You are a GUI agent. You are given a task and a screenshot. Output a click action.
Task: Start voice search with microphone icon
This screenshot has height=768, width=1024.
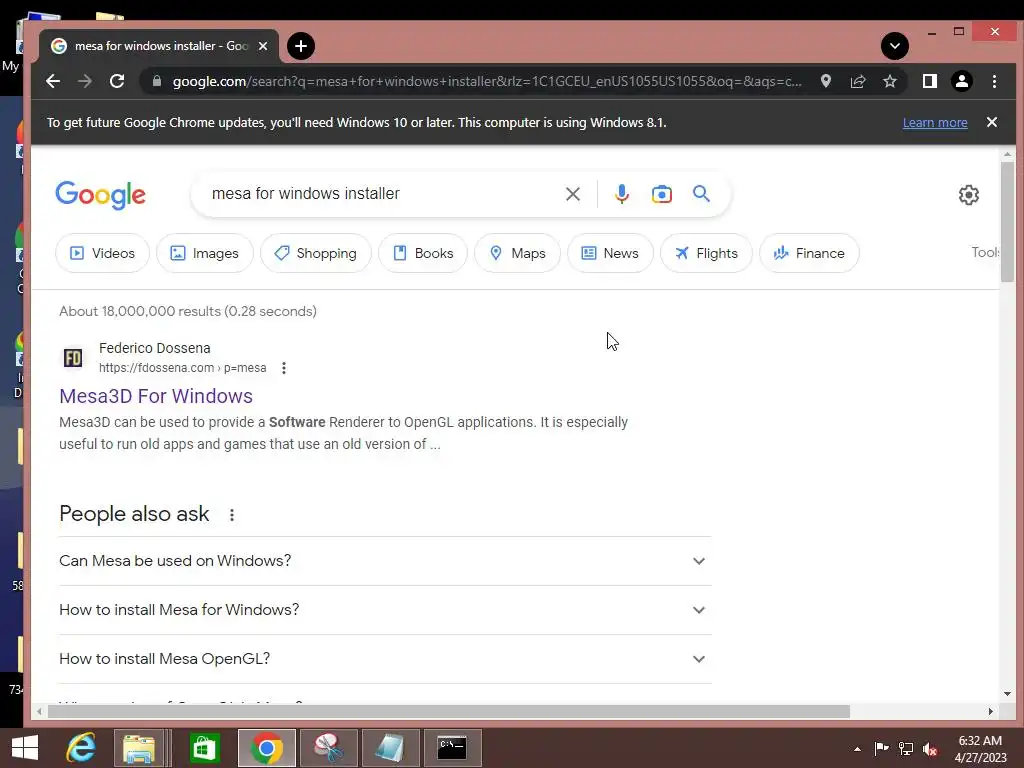click(x=622, y=194)
